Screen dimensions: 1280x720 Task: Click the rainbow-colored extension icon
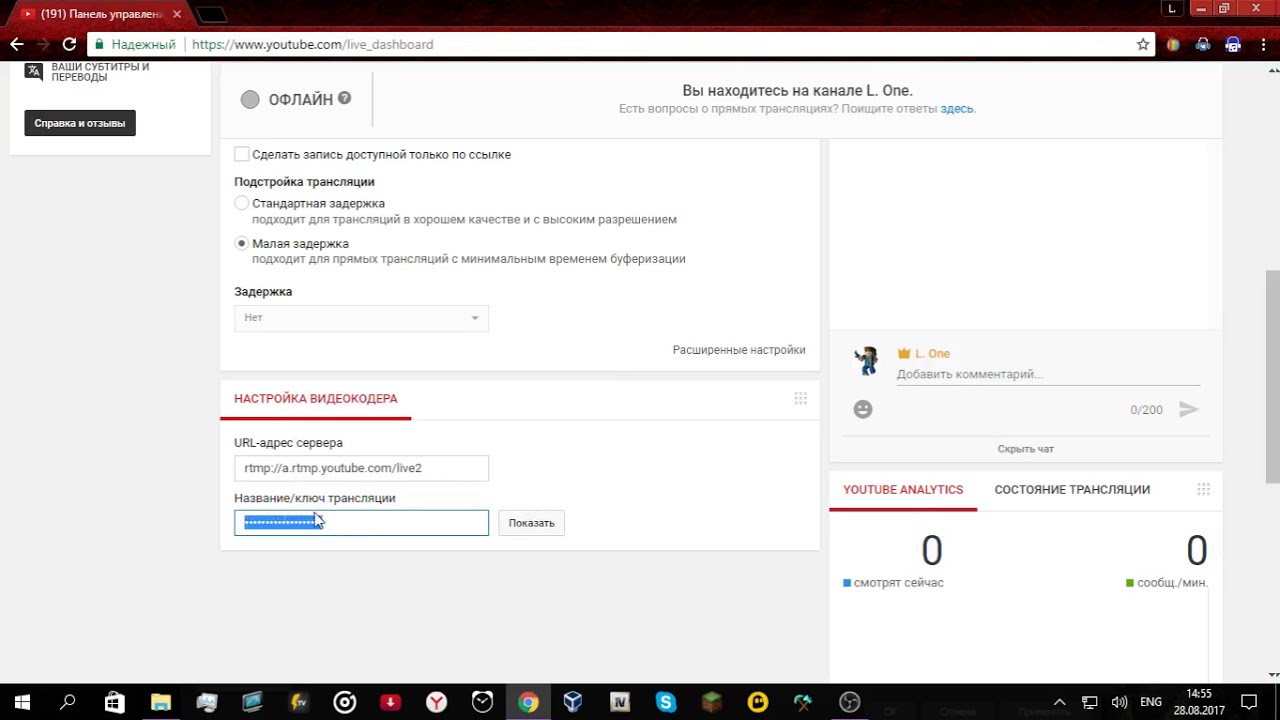pyautogui.click(x=1173, y=44)
